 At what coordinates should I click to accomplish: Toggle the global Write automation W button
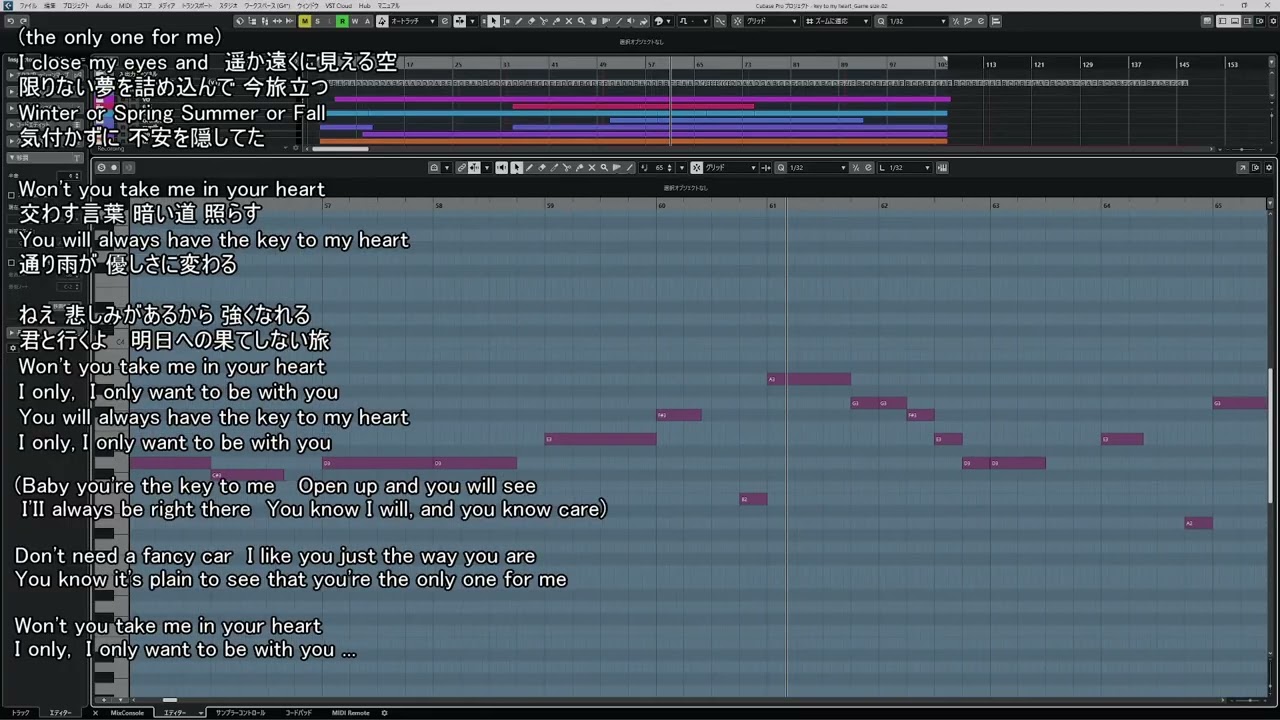(x=354, y=21)
